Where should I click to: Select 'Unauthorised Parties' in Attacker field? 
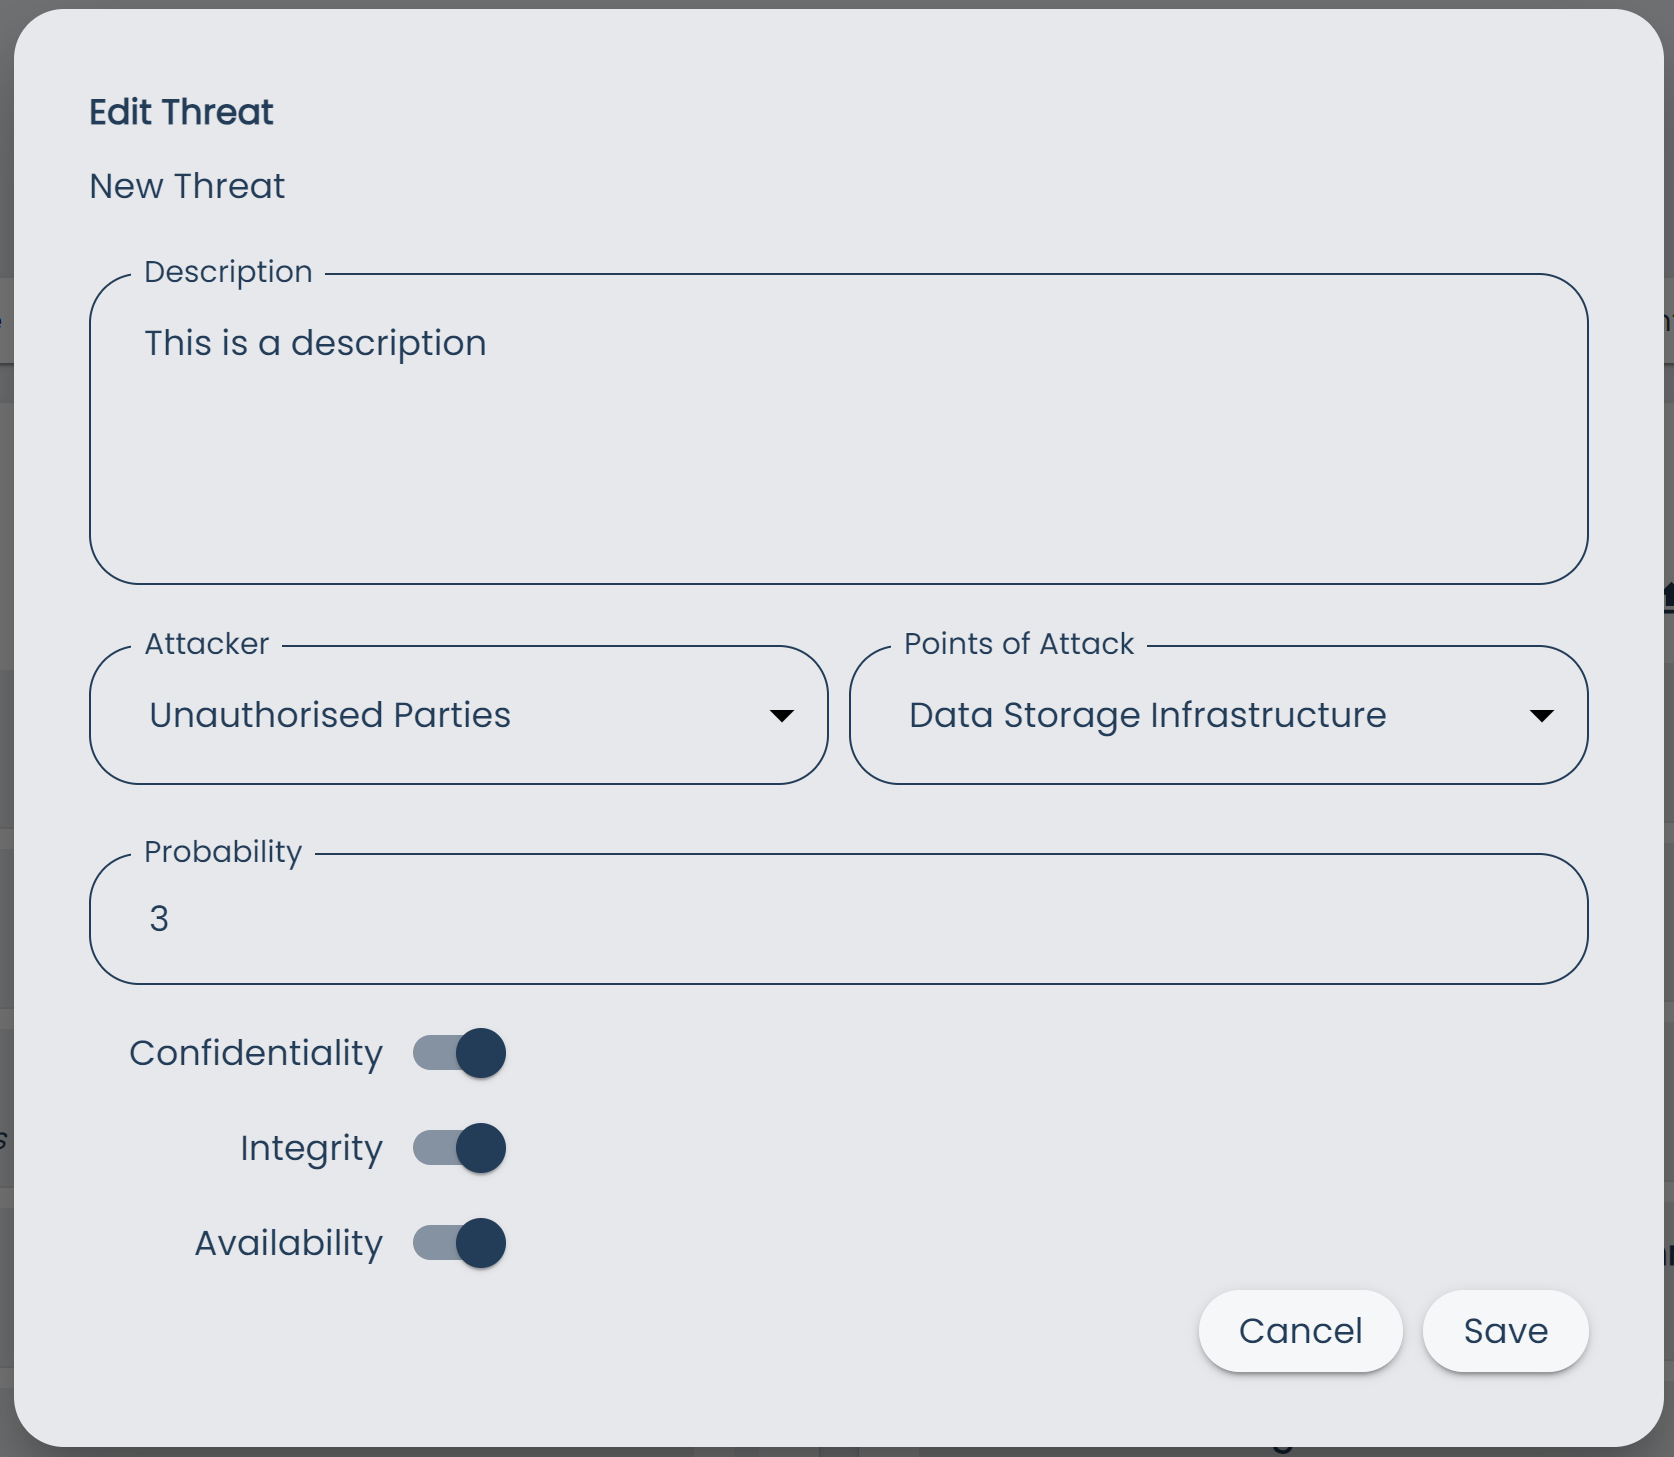tap(329, 714)
